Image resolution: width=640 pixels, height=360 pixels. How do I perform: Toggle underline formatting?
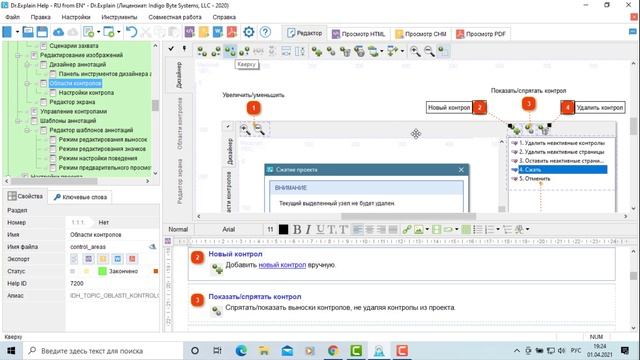[x=320, y=229]
